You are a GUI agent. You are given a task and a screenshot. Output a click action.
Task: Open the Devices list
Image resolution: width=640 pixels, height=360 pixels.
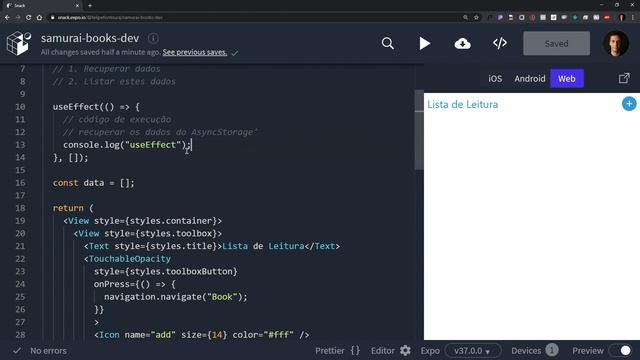tap(534, 351)
